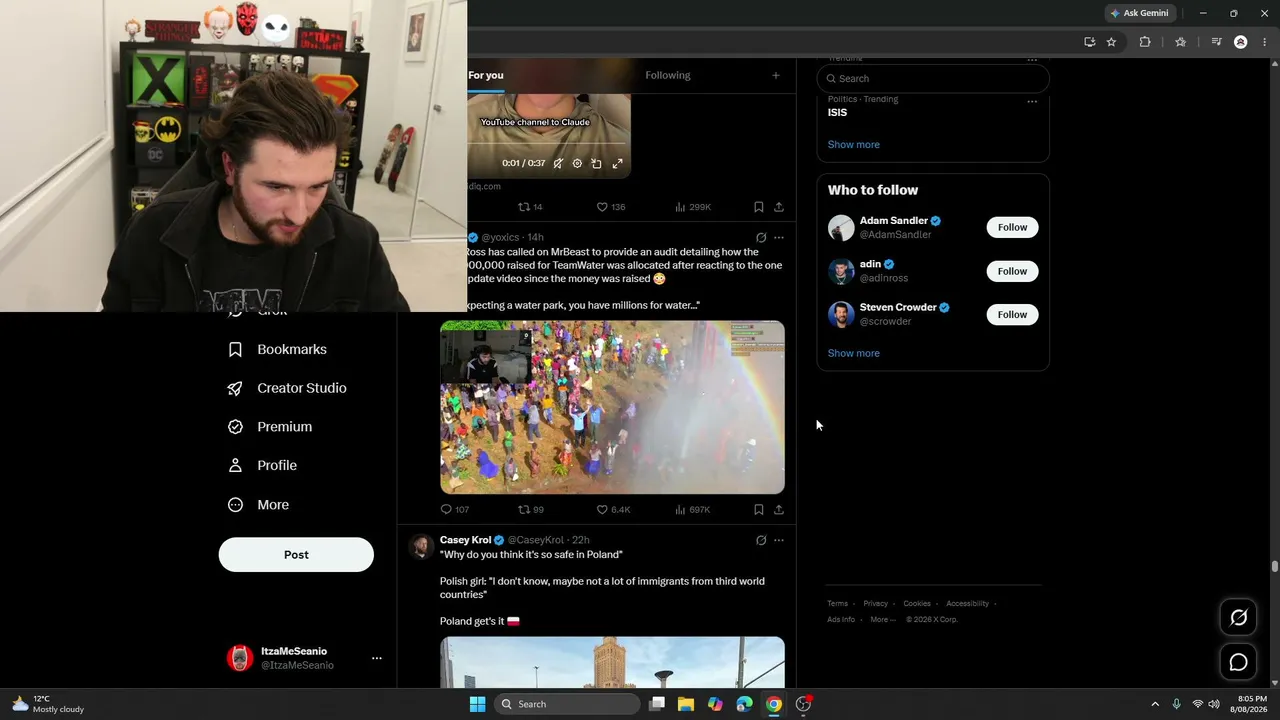The image size is (1280, 720).
Task: Add a timeline tab with the plus icon
Action: pos(776,75)
